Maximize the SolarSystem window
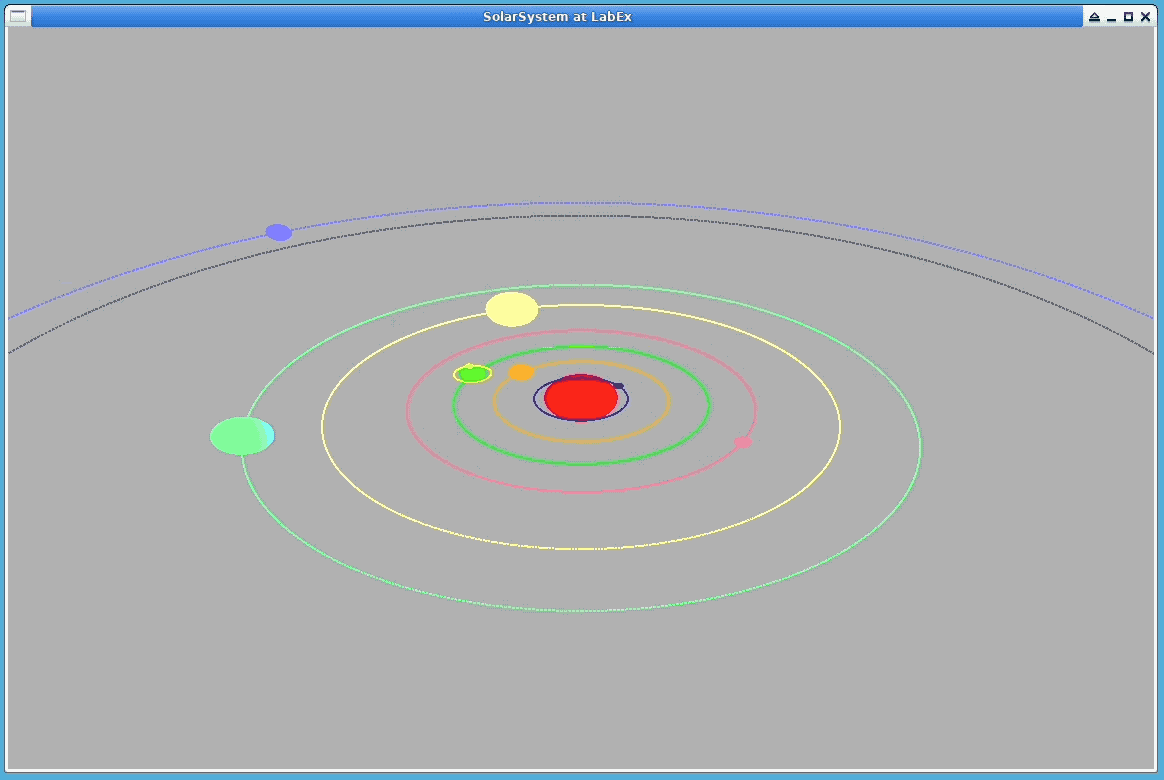The image size is (1164, 780). [1128, 17]
